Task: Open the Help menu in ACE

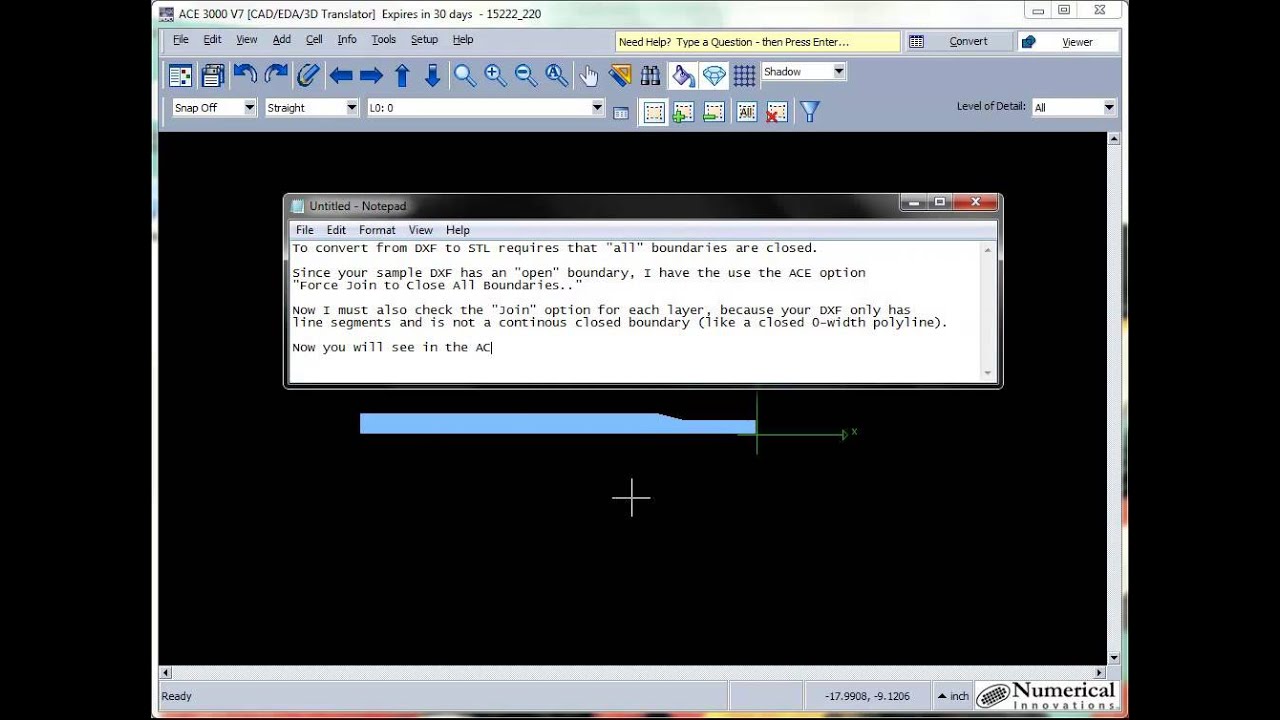Action: [x=463, y=40]
